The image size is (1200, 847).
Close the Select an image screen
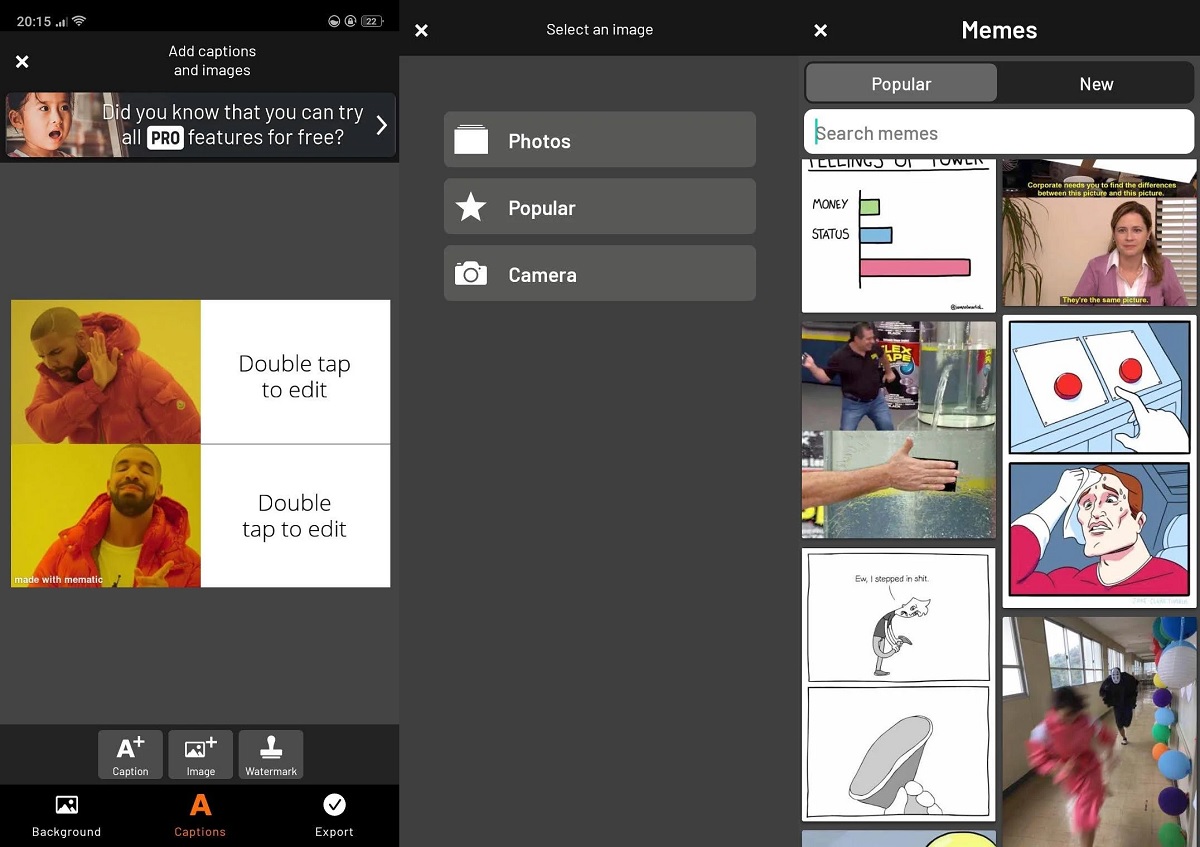click(421, 30)
